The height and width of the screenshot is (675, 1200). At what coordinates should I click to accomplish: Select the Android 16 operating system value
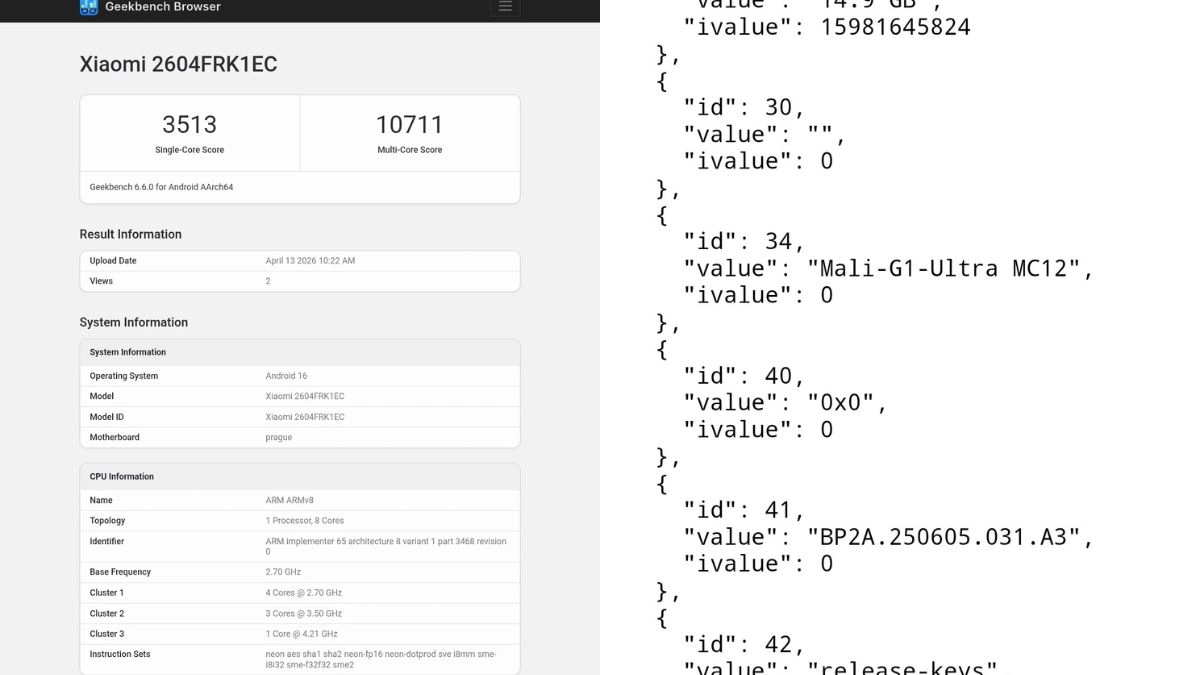[x=286, y=376]
